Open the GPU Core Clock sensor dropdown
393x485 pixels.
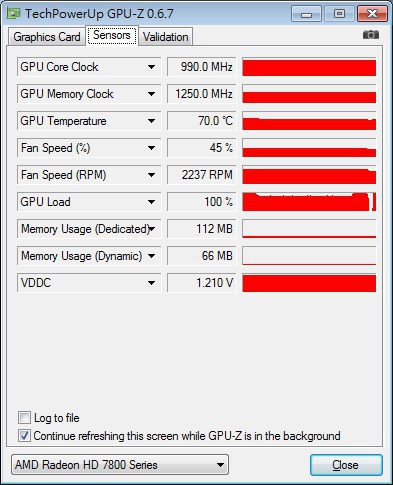[x=151, y=67]
